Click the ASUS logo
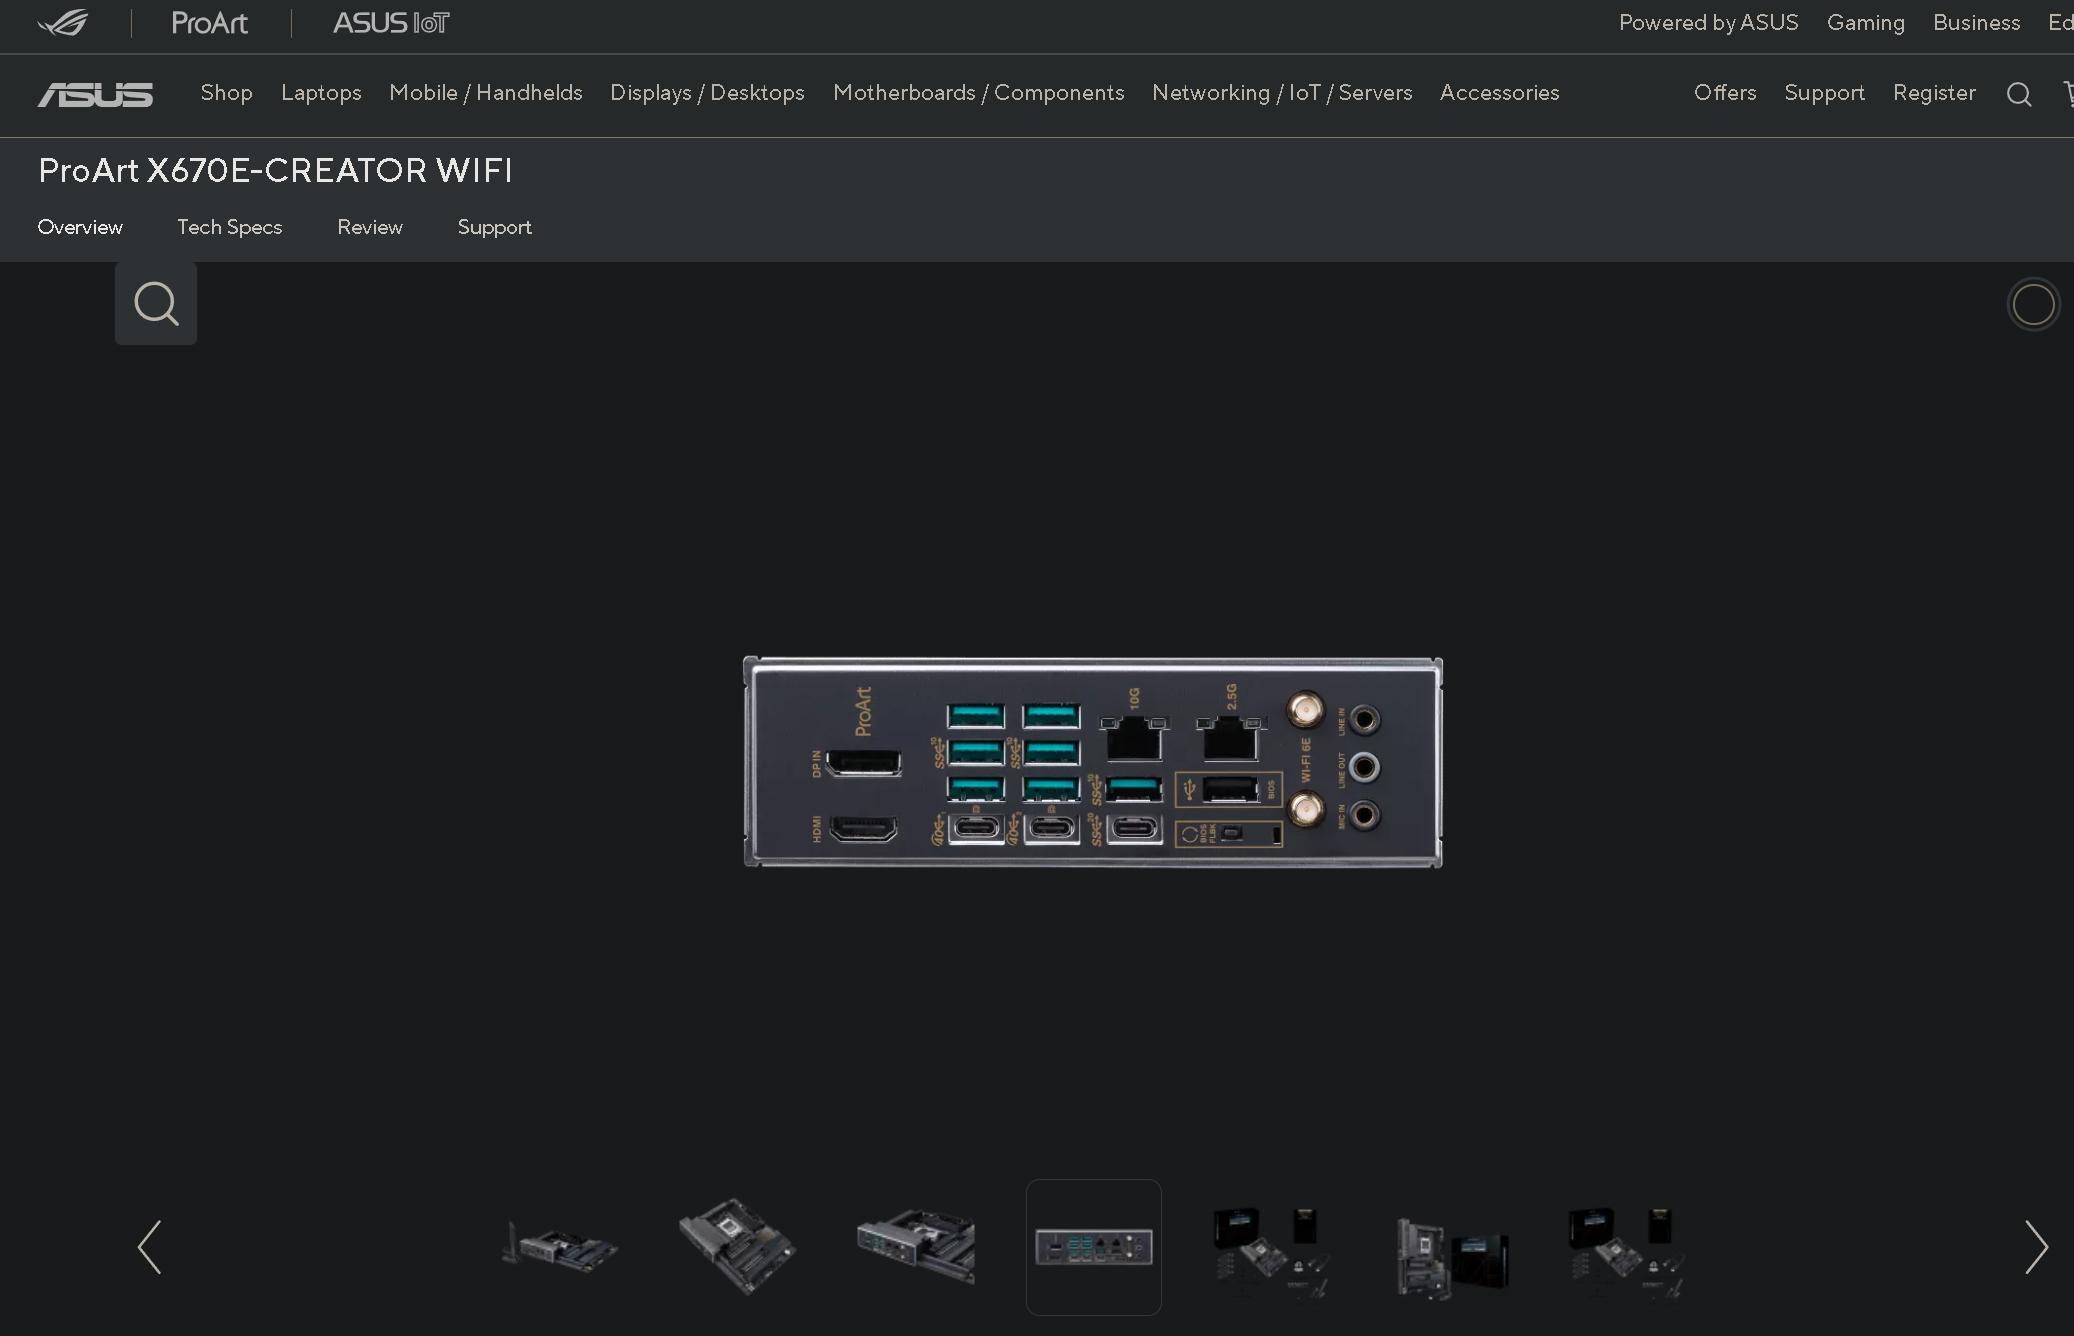Viewport: 2074px width, 1336px height. 96,94
